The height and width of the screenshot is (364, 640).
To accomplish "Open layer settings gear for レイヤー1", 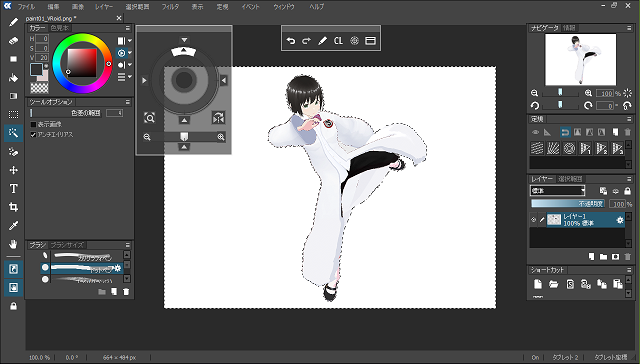I will point(620,220).
